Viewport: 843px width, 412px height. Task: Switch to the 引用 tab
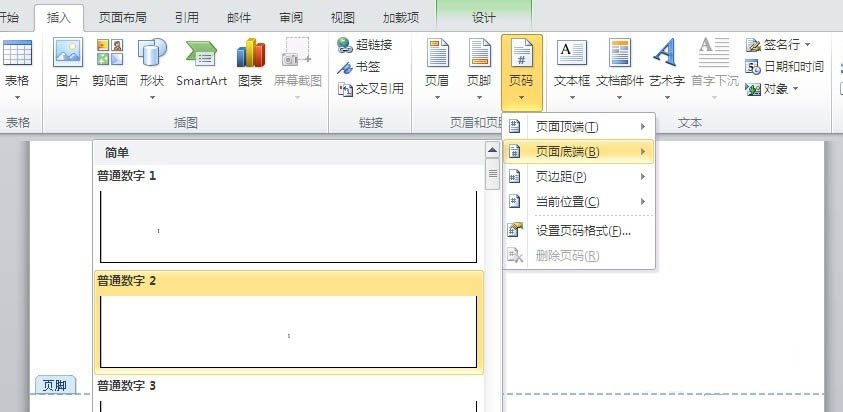click(x=187, y=18)
